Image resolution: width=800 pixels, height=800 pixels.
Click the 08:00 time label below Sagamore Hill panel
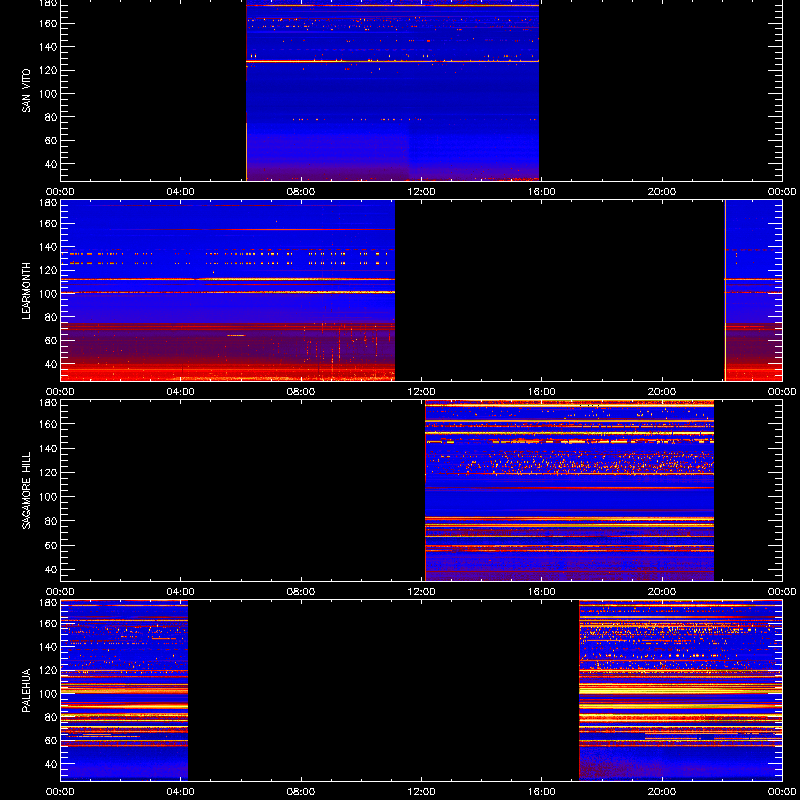coord(301,592)
